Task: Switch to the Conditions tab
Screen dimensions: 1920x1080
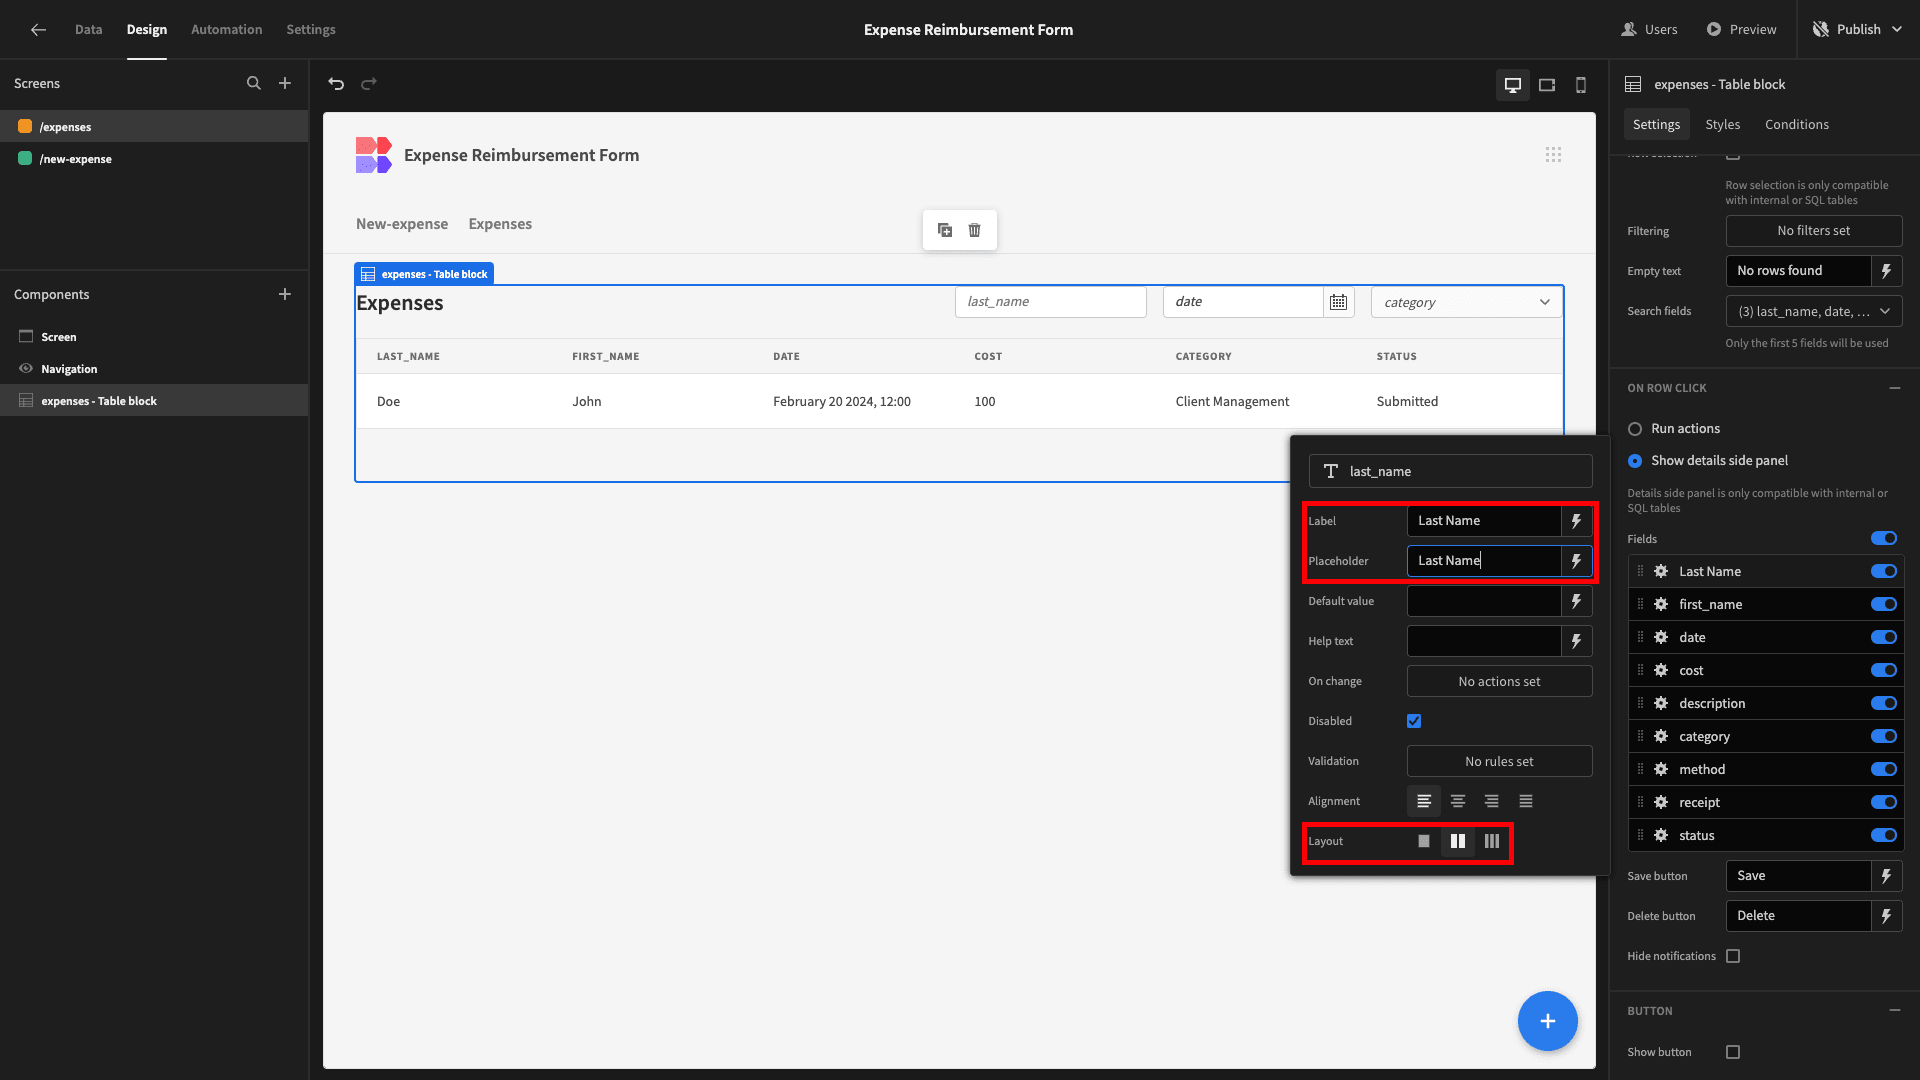Action: pyautogui.click(x=1797, y=124)
